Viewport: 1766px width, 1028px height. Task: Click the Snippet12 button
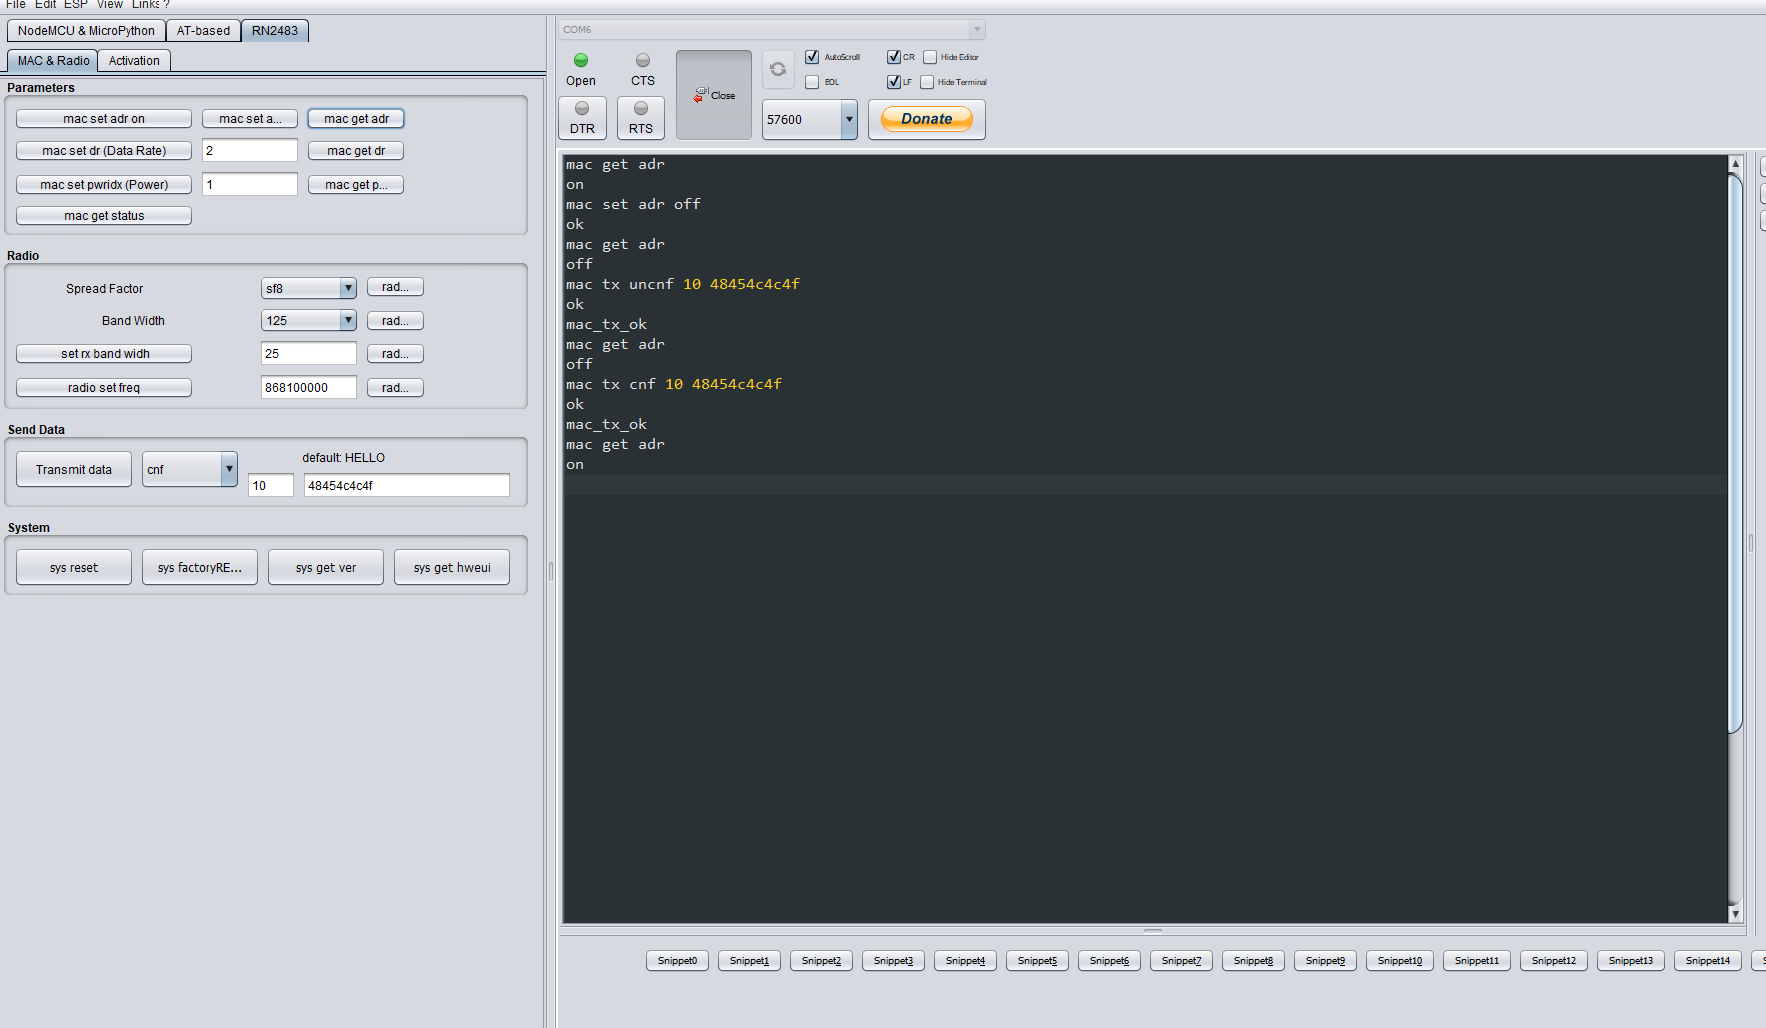point(1554,961)
